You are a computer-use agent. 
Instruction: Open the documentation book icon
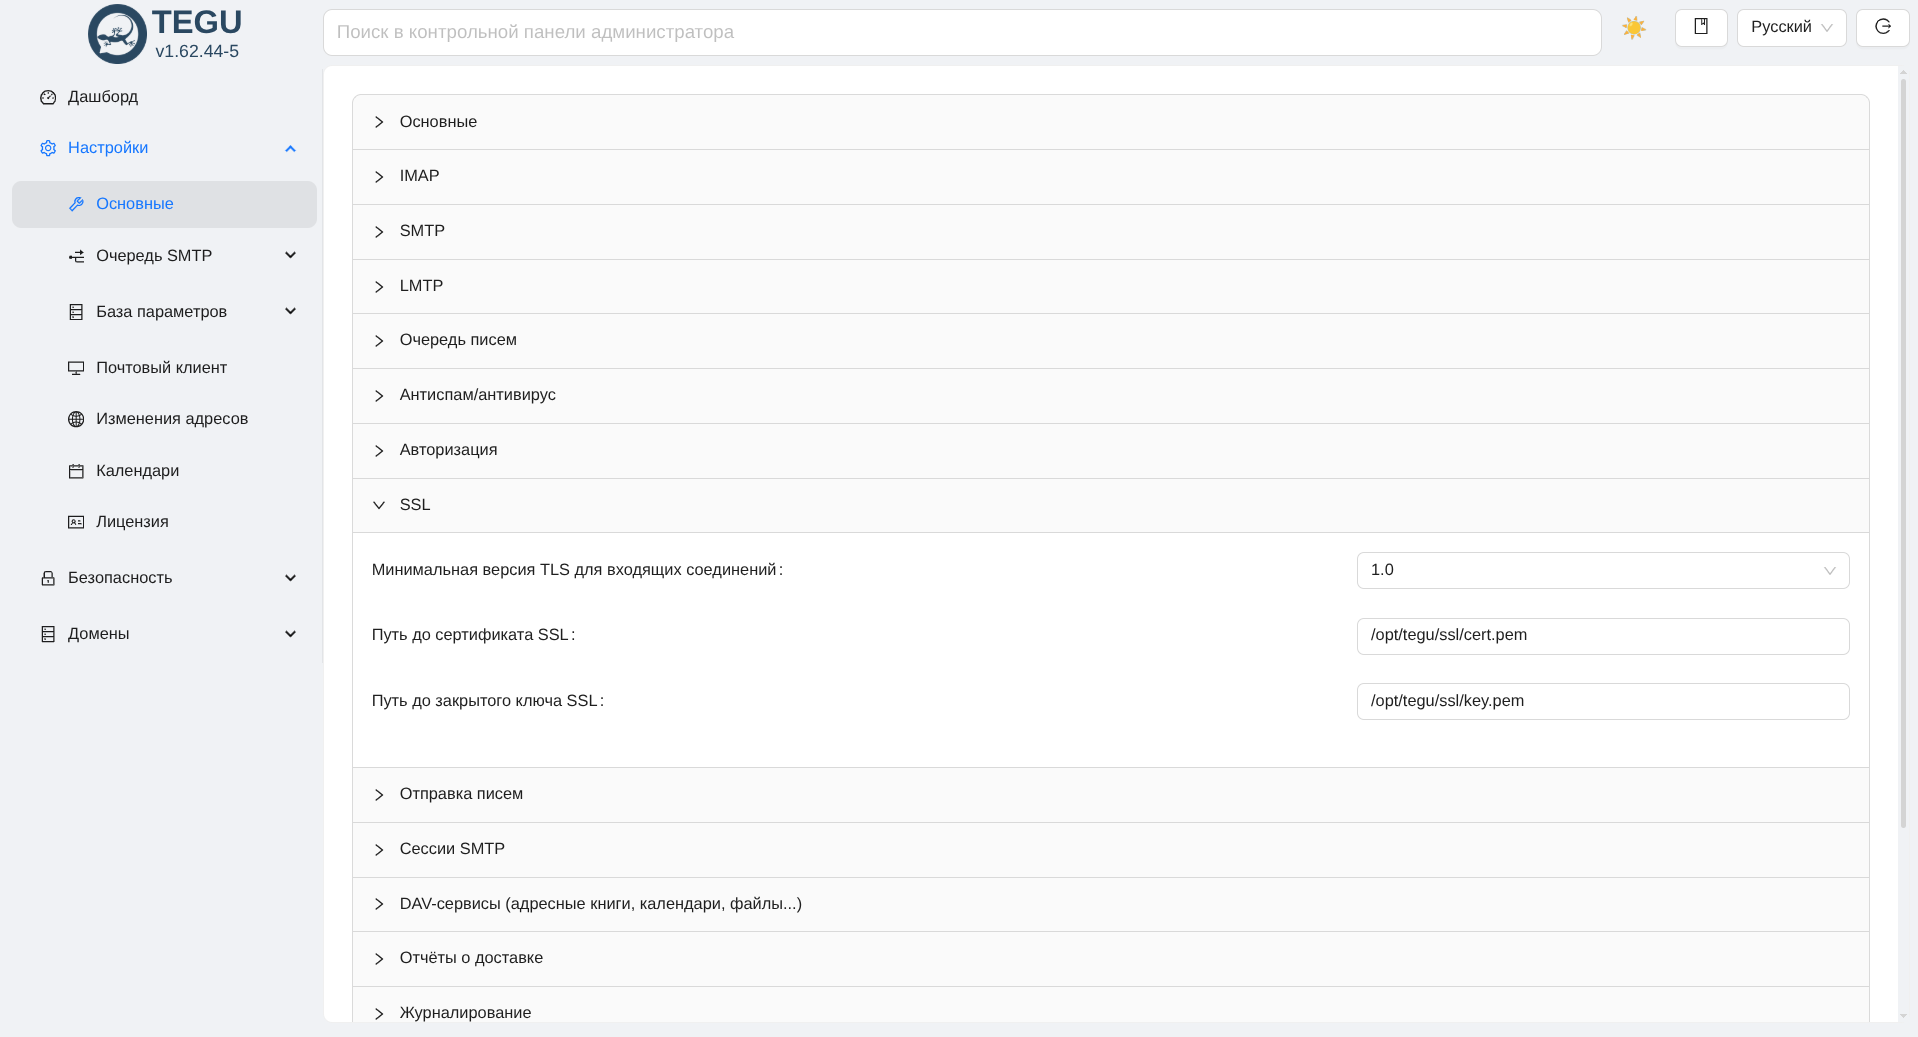(x=1700, y=27)
